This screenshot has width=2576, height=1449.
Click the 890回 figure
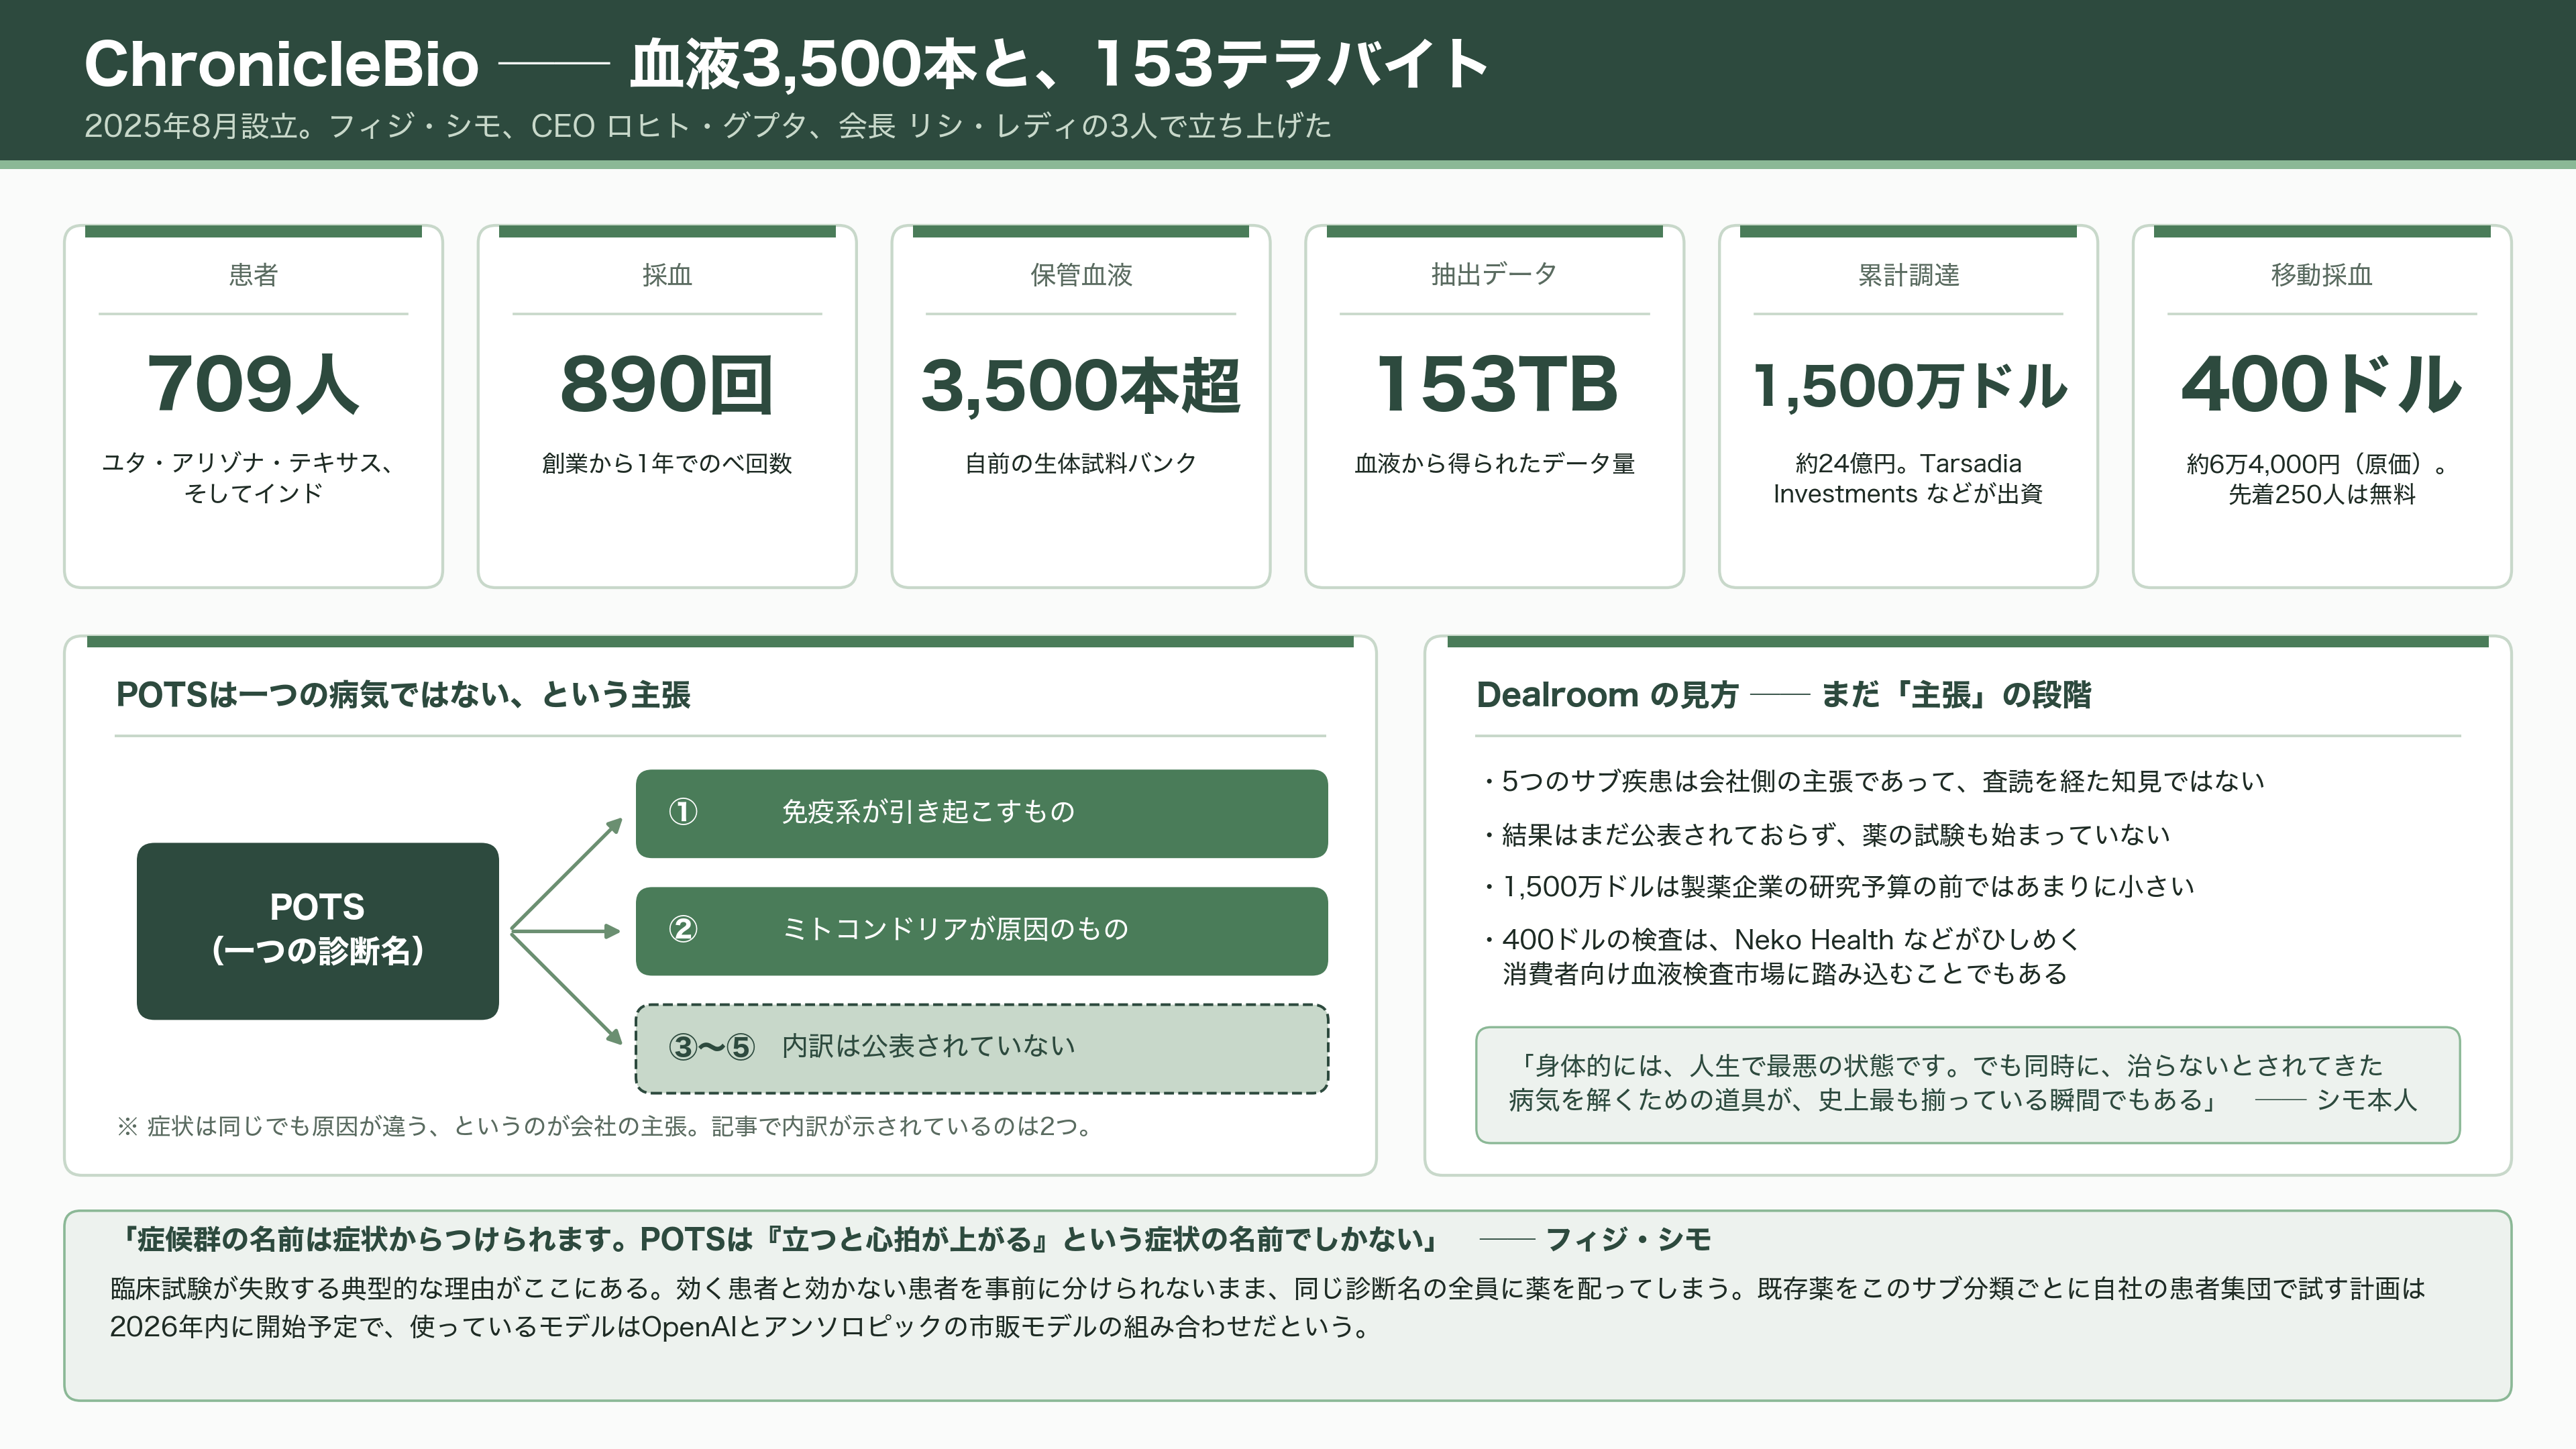(667, 384)
